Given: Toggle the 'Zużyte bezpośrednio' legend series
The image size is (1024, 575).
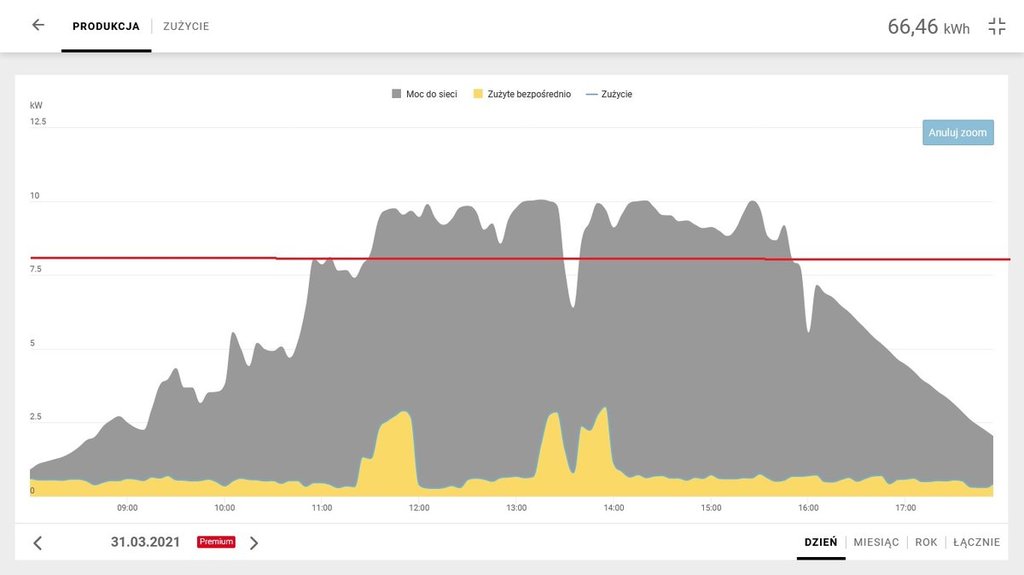Looking at the screenshot, I should coord(521,94).
